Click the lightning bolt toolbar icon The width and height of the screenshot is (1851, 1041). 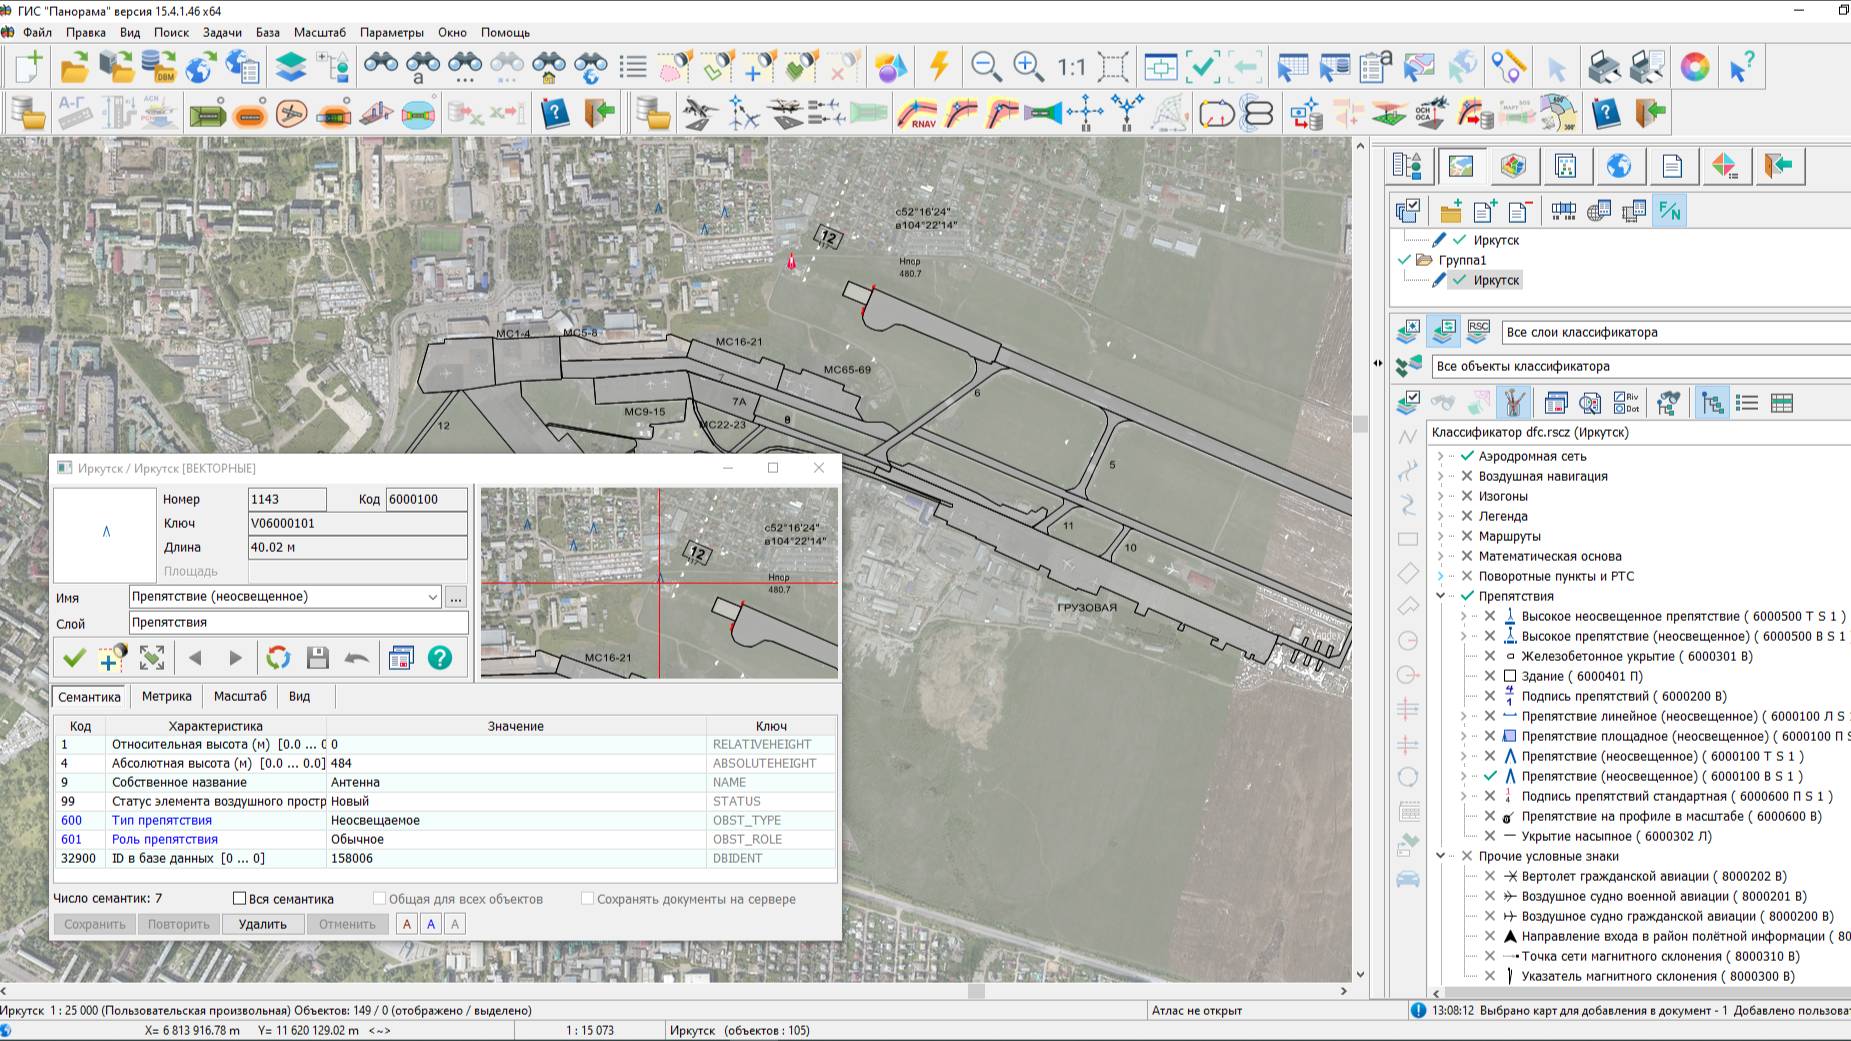[x=938, y=67]
